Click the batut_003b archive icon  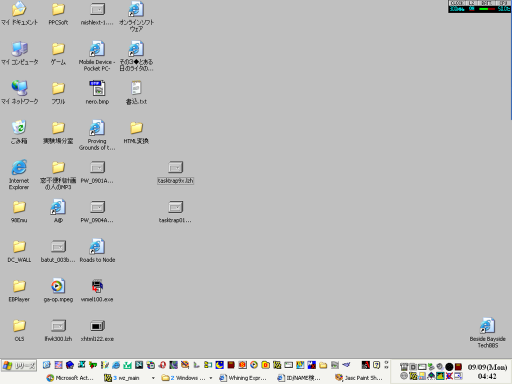click(x=58, y=251)
